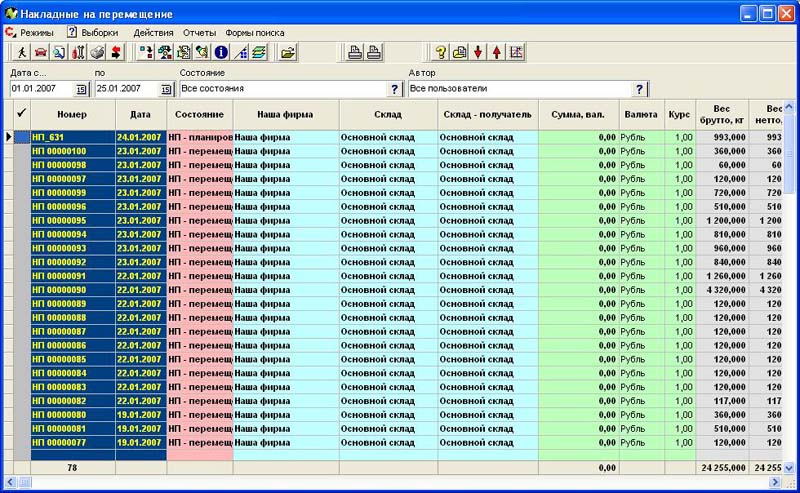
Task: Click the first printer icon
Action: [354, 53]
